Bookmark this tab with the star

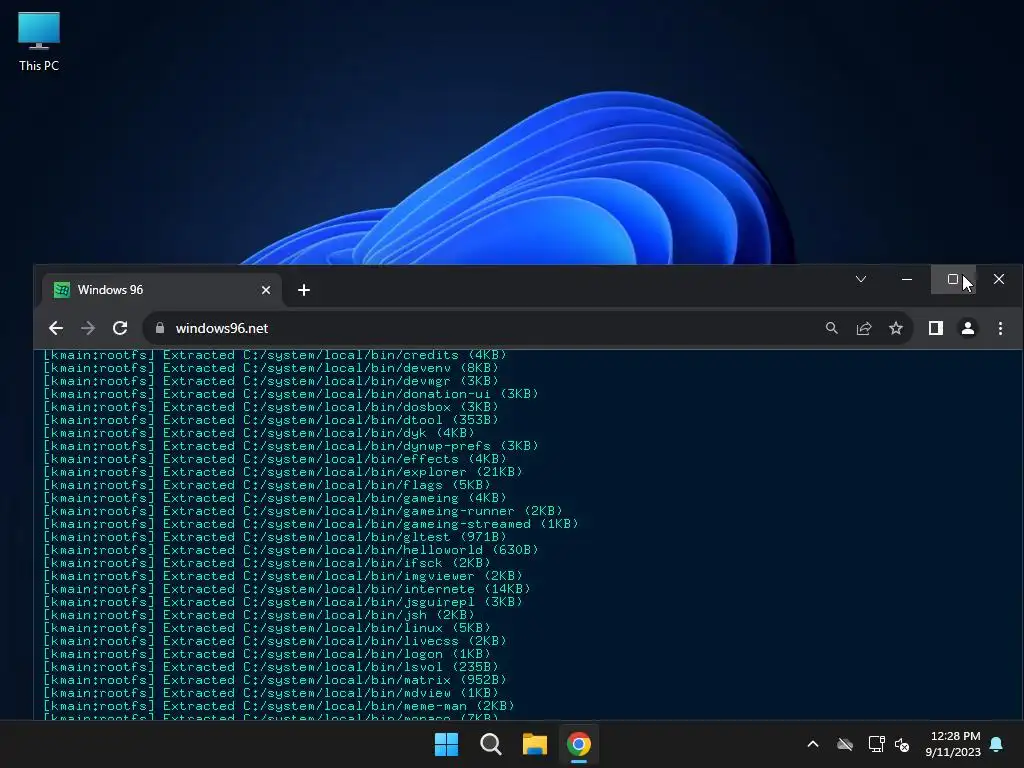click(896, 328)
